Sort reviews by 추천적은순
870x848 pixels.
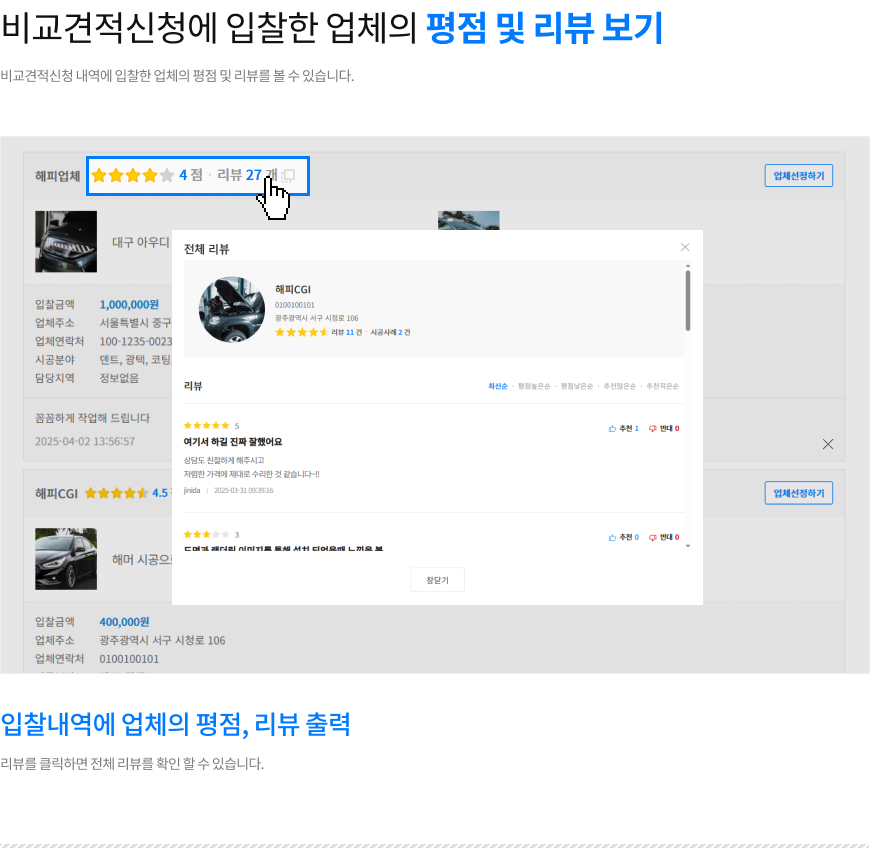click(x=662, y=386)
